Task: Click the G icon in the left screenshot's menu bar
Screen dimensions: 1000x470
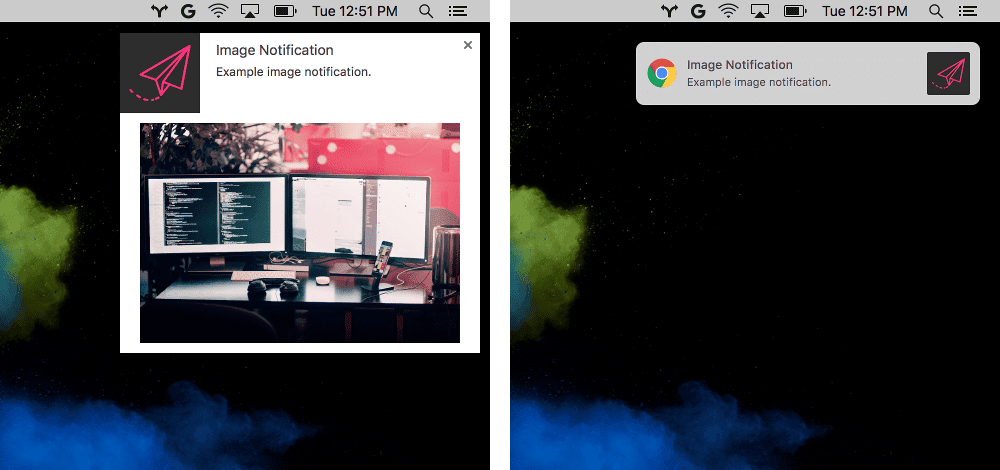Action: click(x=187, y=11)
